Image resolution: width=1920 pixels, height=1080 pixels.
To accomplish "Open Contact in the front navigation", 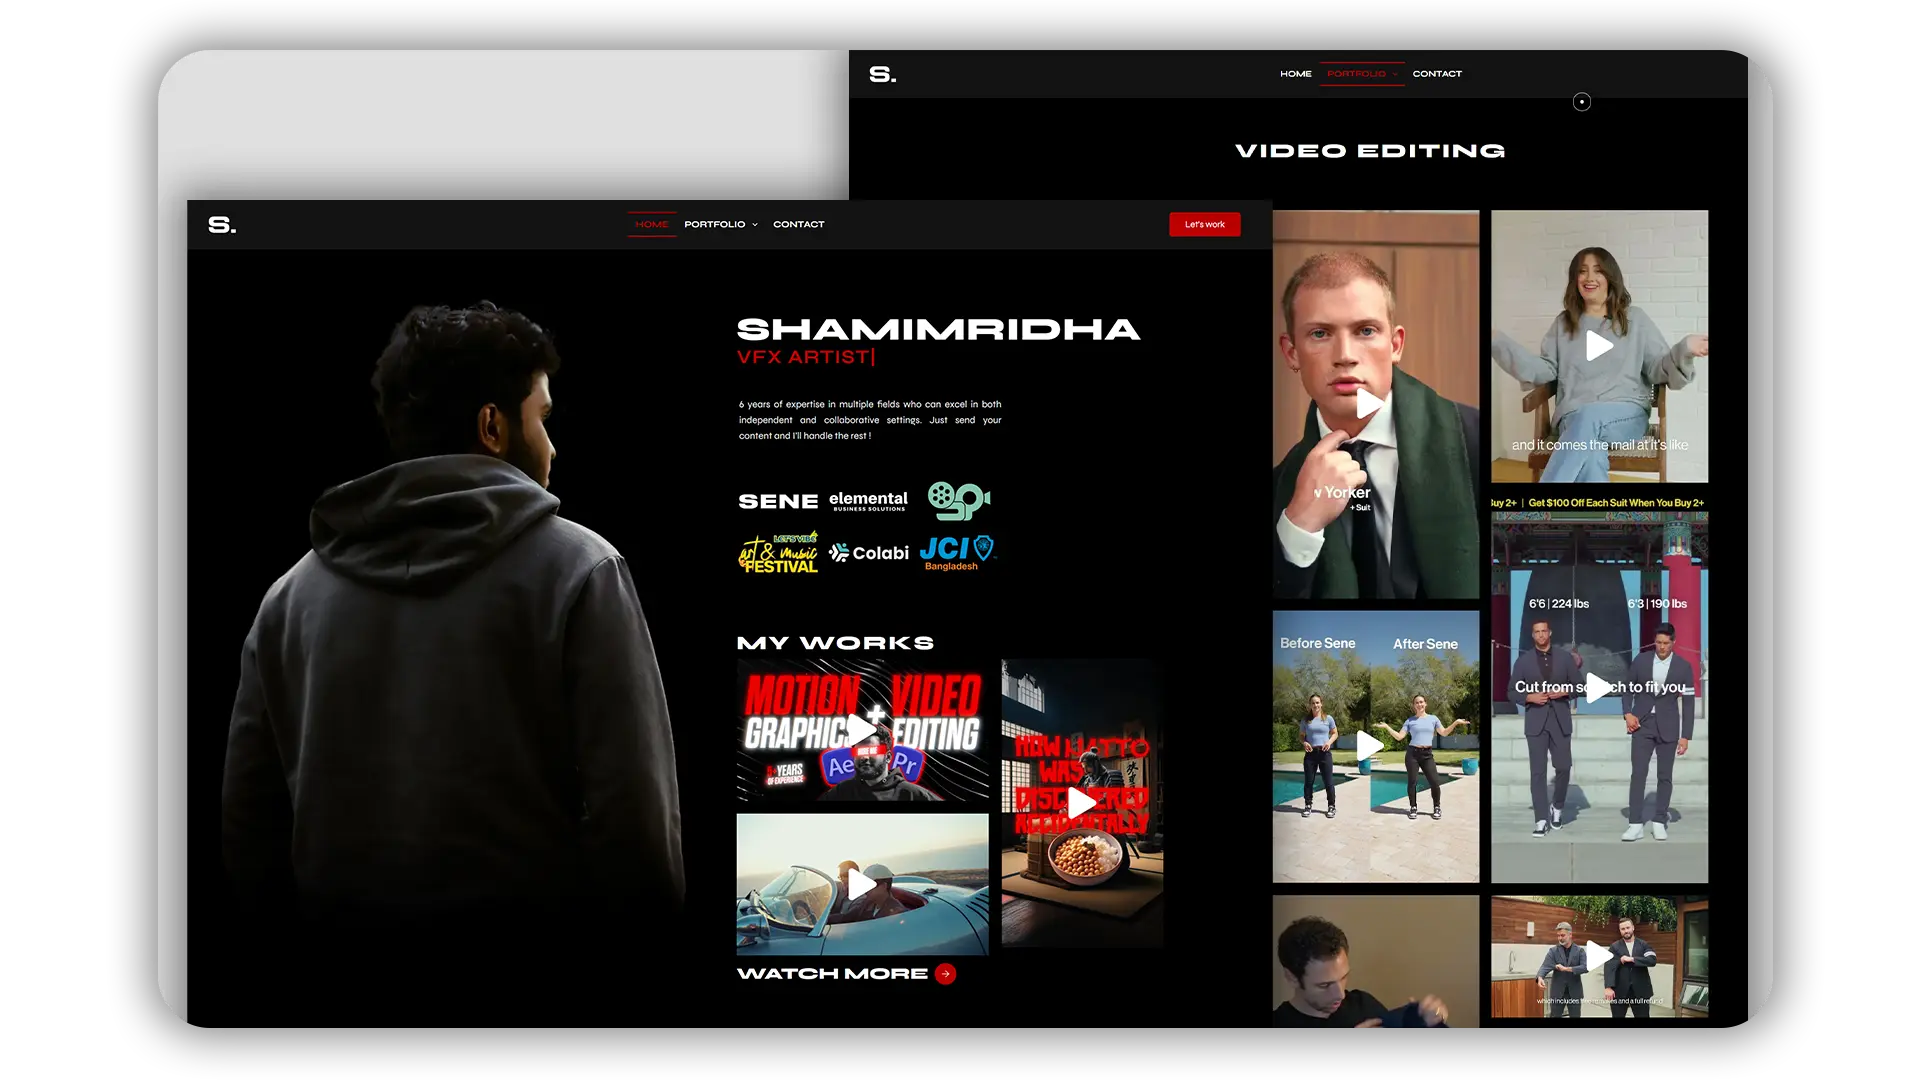I will [798, 224].
